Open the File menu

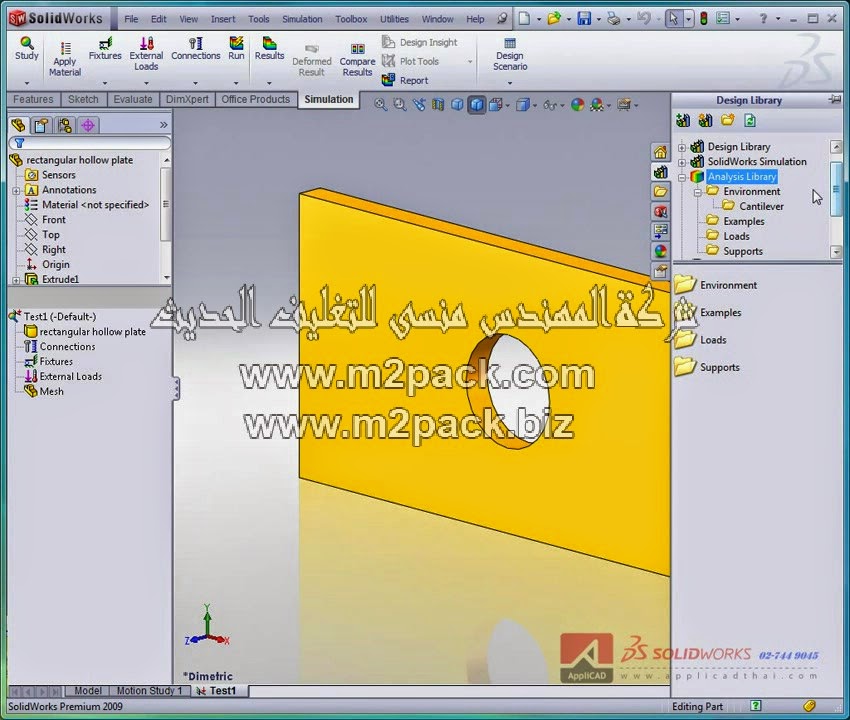tap(131, 19)
